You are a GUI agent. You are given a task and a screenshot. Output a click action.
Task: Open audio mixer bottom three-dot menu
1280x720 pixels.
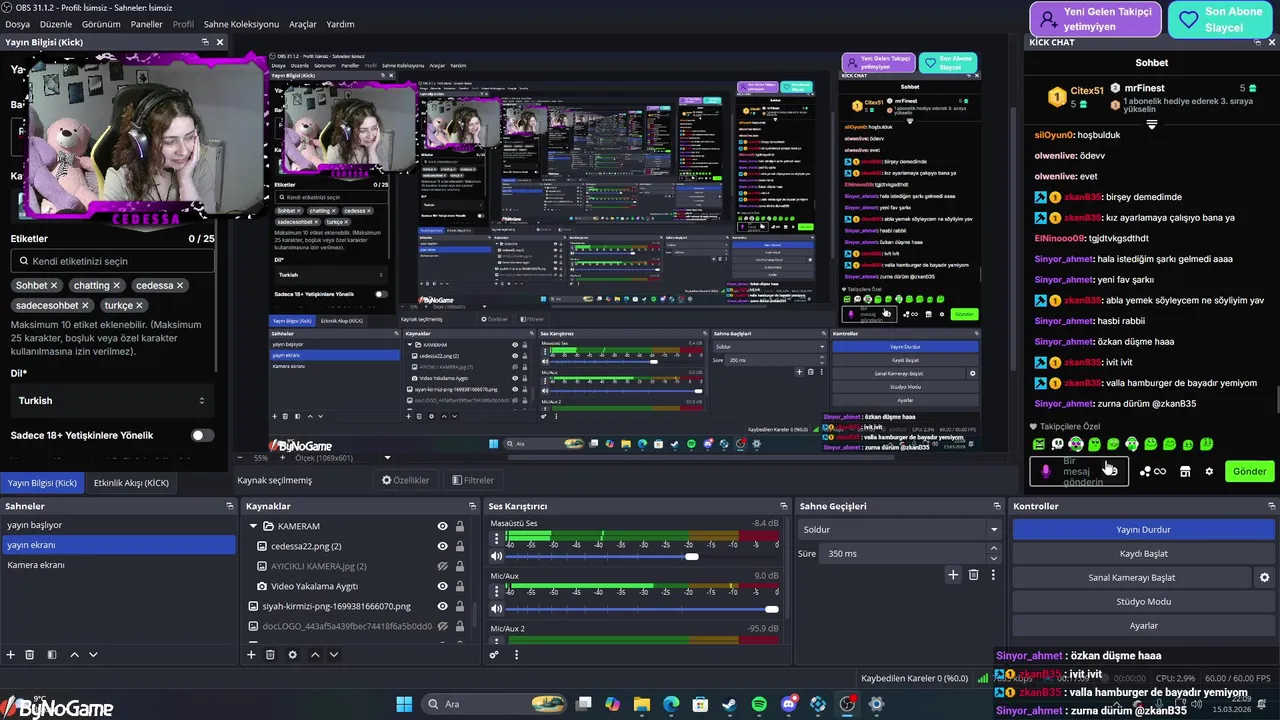pos(516,655)
